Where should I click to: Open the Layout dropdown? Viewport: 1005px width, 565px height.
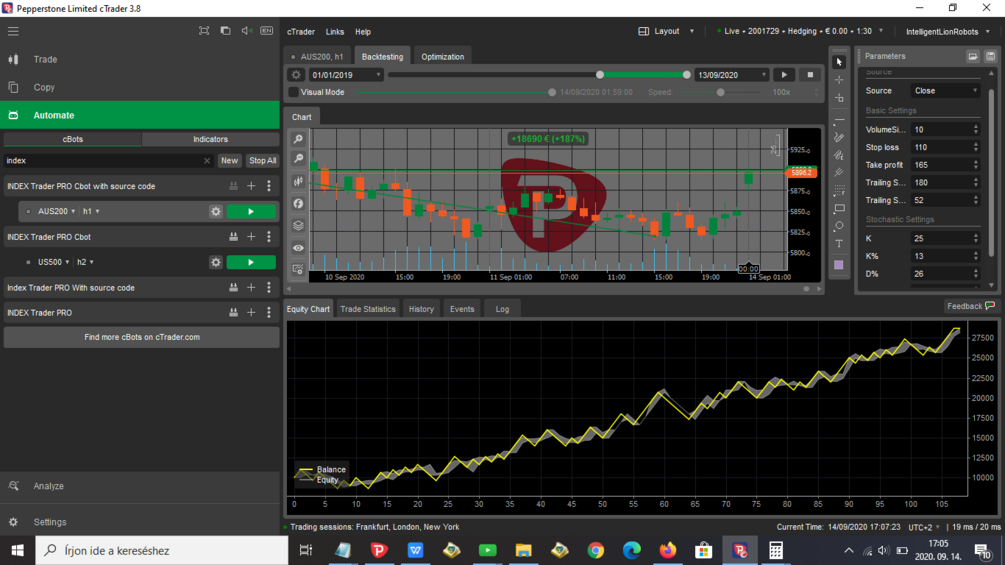667,31
